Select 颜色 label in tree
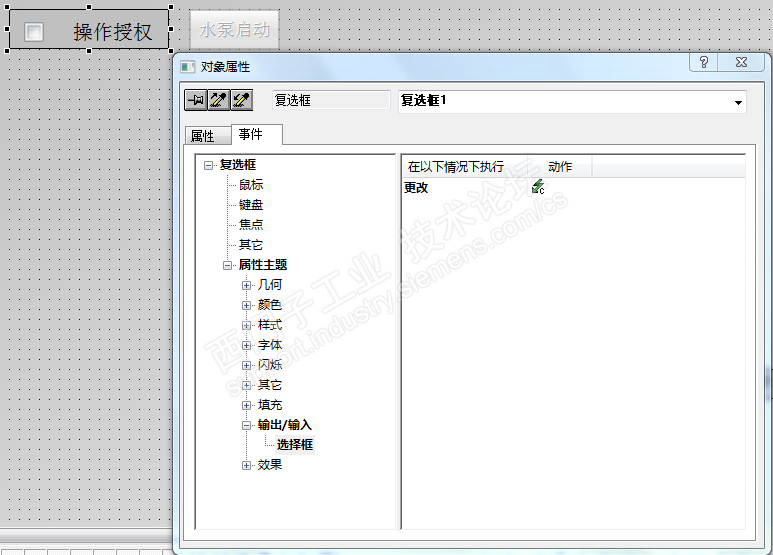 [x=270, y=305]
